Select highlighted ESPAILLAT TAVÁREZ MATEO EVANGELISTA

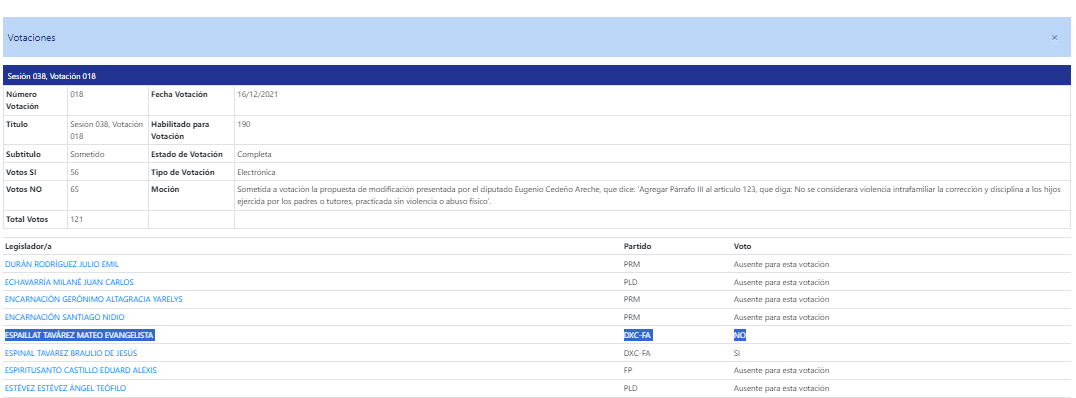click(79, 335)
